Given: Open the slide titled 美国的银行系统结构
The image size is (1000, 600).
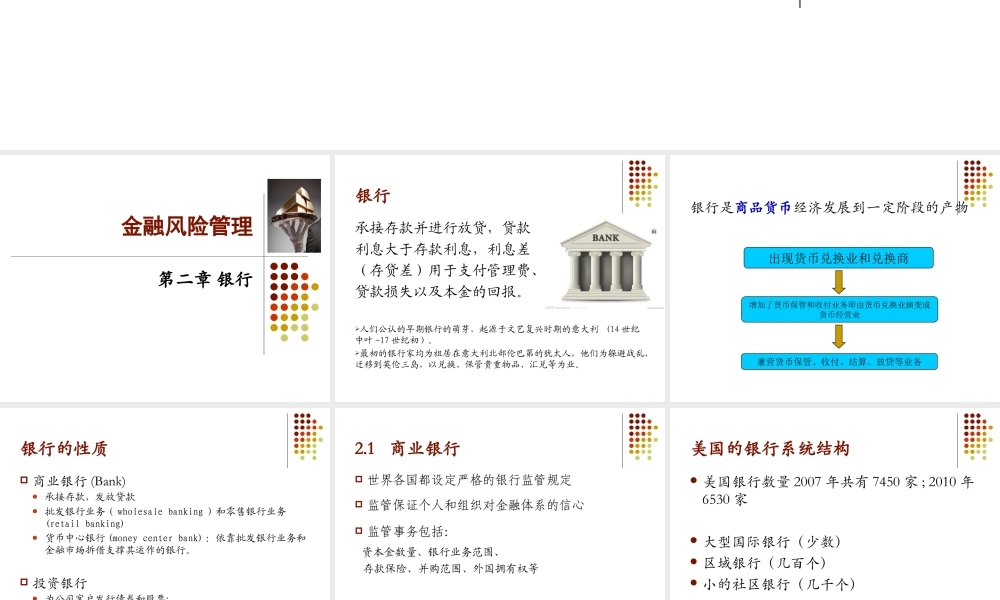Looking at the screenshot, I should tap(771, 448).
